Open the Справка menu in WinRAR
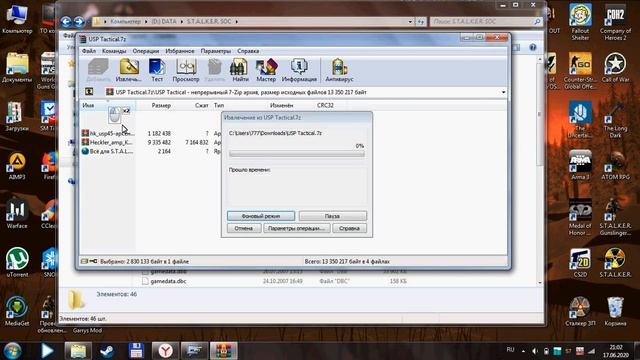This screenshot has width=640, height=360. click(248, 51)
